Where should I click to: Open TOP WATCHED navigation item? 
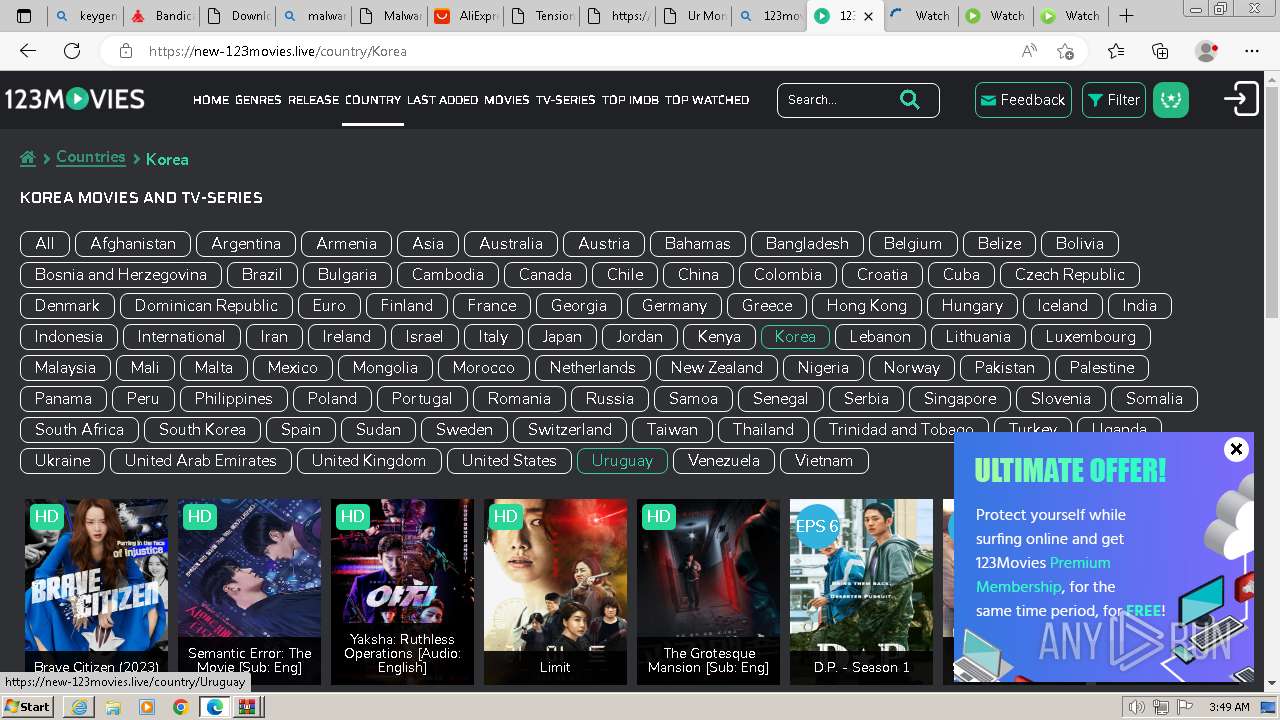click(x=707, y=100)
